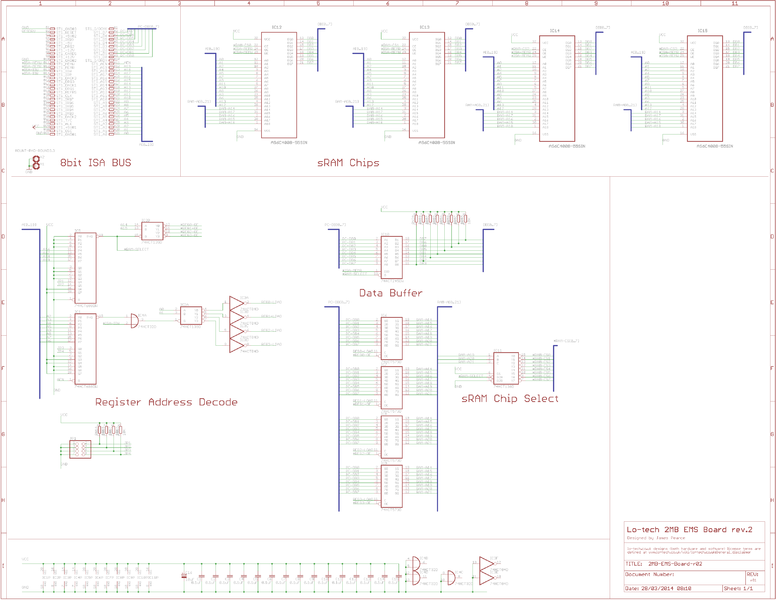Image resolution: width=776 pixels, height=600 pixels.
Task: Click the 'Register Address Decode' label
Action: 166,402
